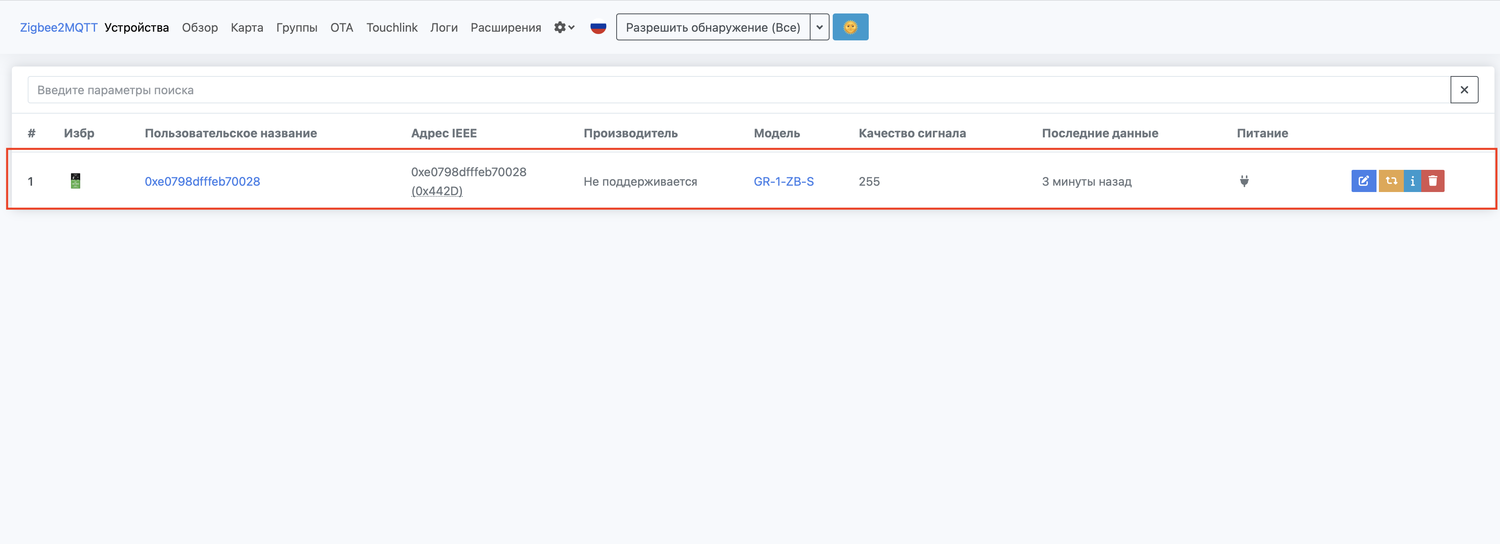This screenshot has height=544, width=1500.
Task: Click the device thumbnail image in row 1
Action: pos(76,181)
